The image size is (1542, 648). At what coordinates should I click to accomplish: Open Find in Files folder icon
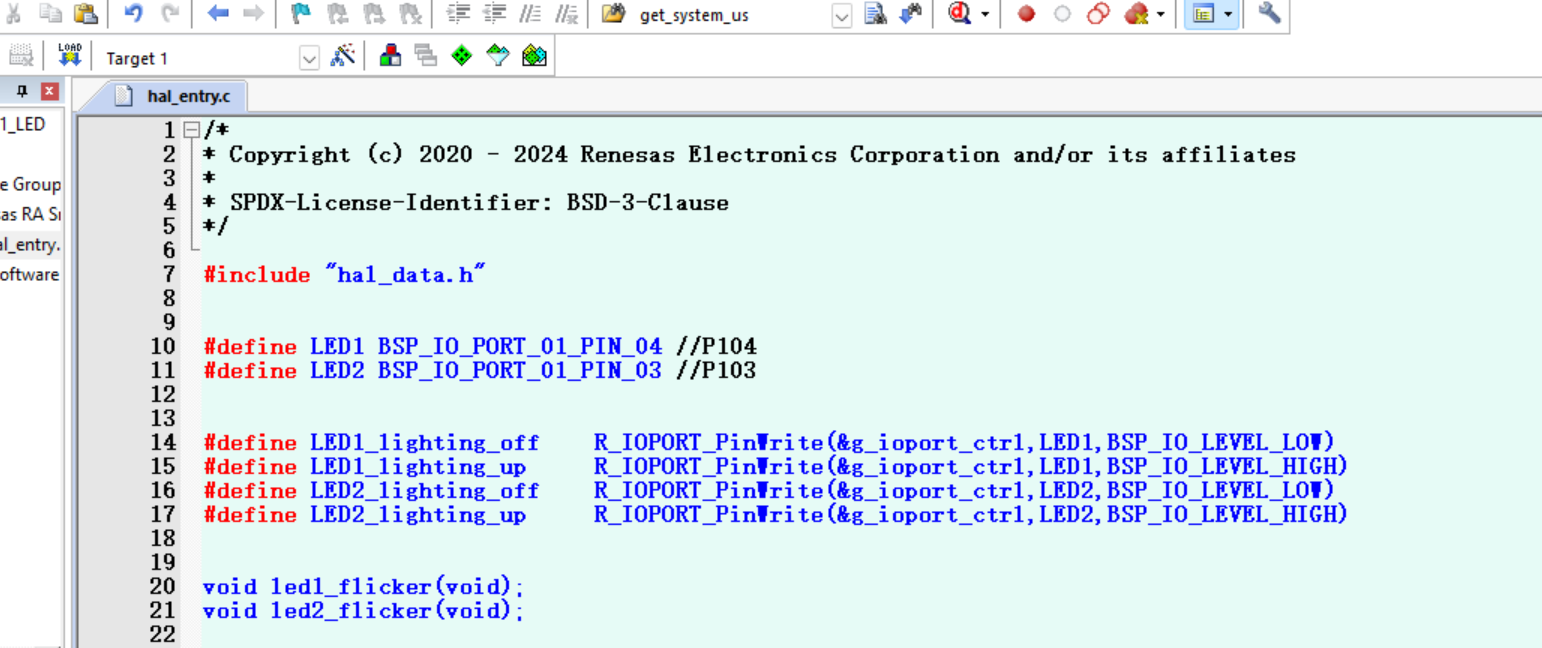(613, 13)
